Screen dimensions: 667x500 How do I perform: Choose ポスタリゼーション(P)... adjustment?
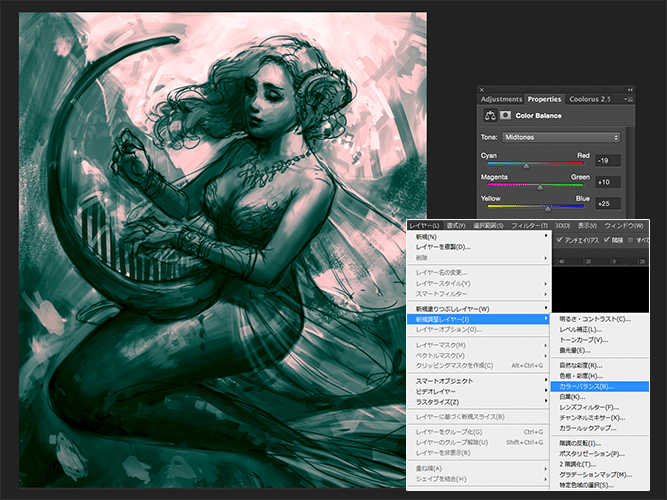pos(600,454)
